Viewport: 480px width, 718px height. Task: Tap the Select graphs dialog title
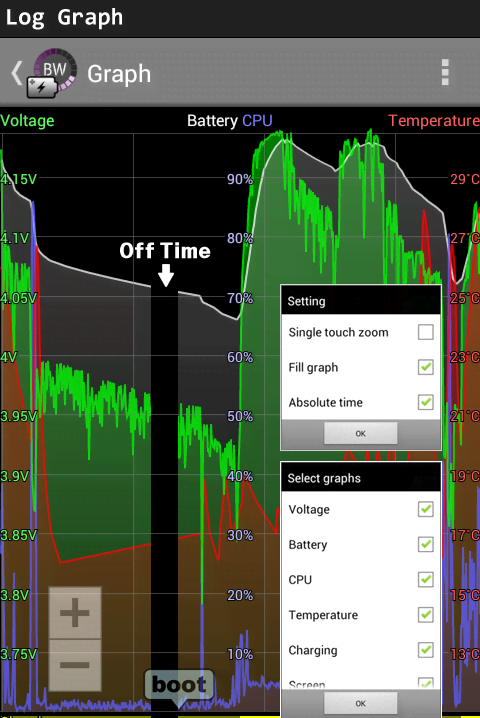pos(324,478)
